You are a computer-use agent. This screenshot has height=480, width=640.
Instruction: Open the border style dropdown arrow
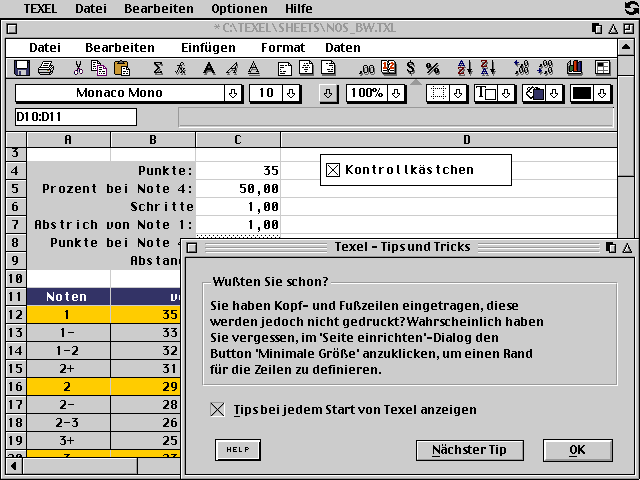pos(458,93)
